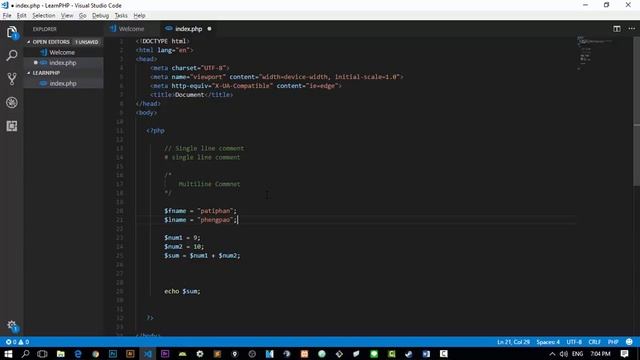Click the $sum = $num1 + $num2; line
The image size is (640, 360).
click(202, 256)
